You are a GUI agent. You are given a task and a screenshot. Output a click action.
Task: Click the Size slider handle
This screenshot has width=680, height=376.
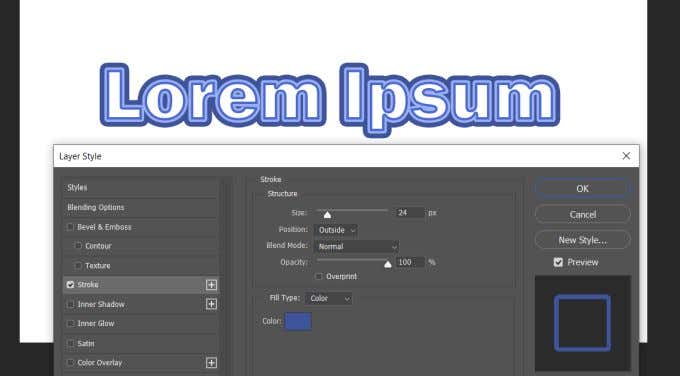point(327,215)
